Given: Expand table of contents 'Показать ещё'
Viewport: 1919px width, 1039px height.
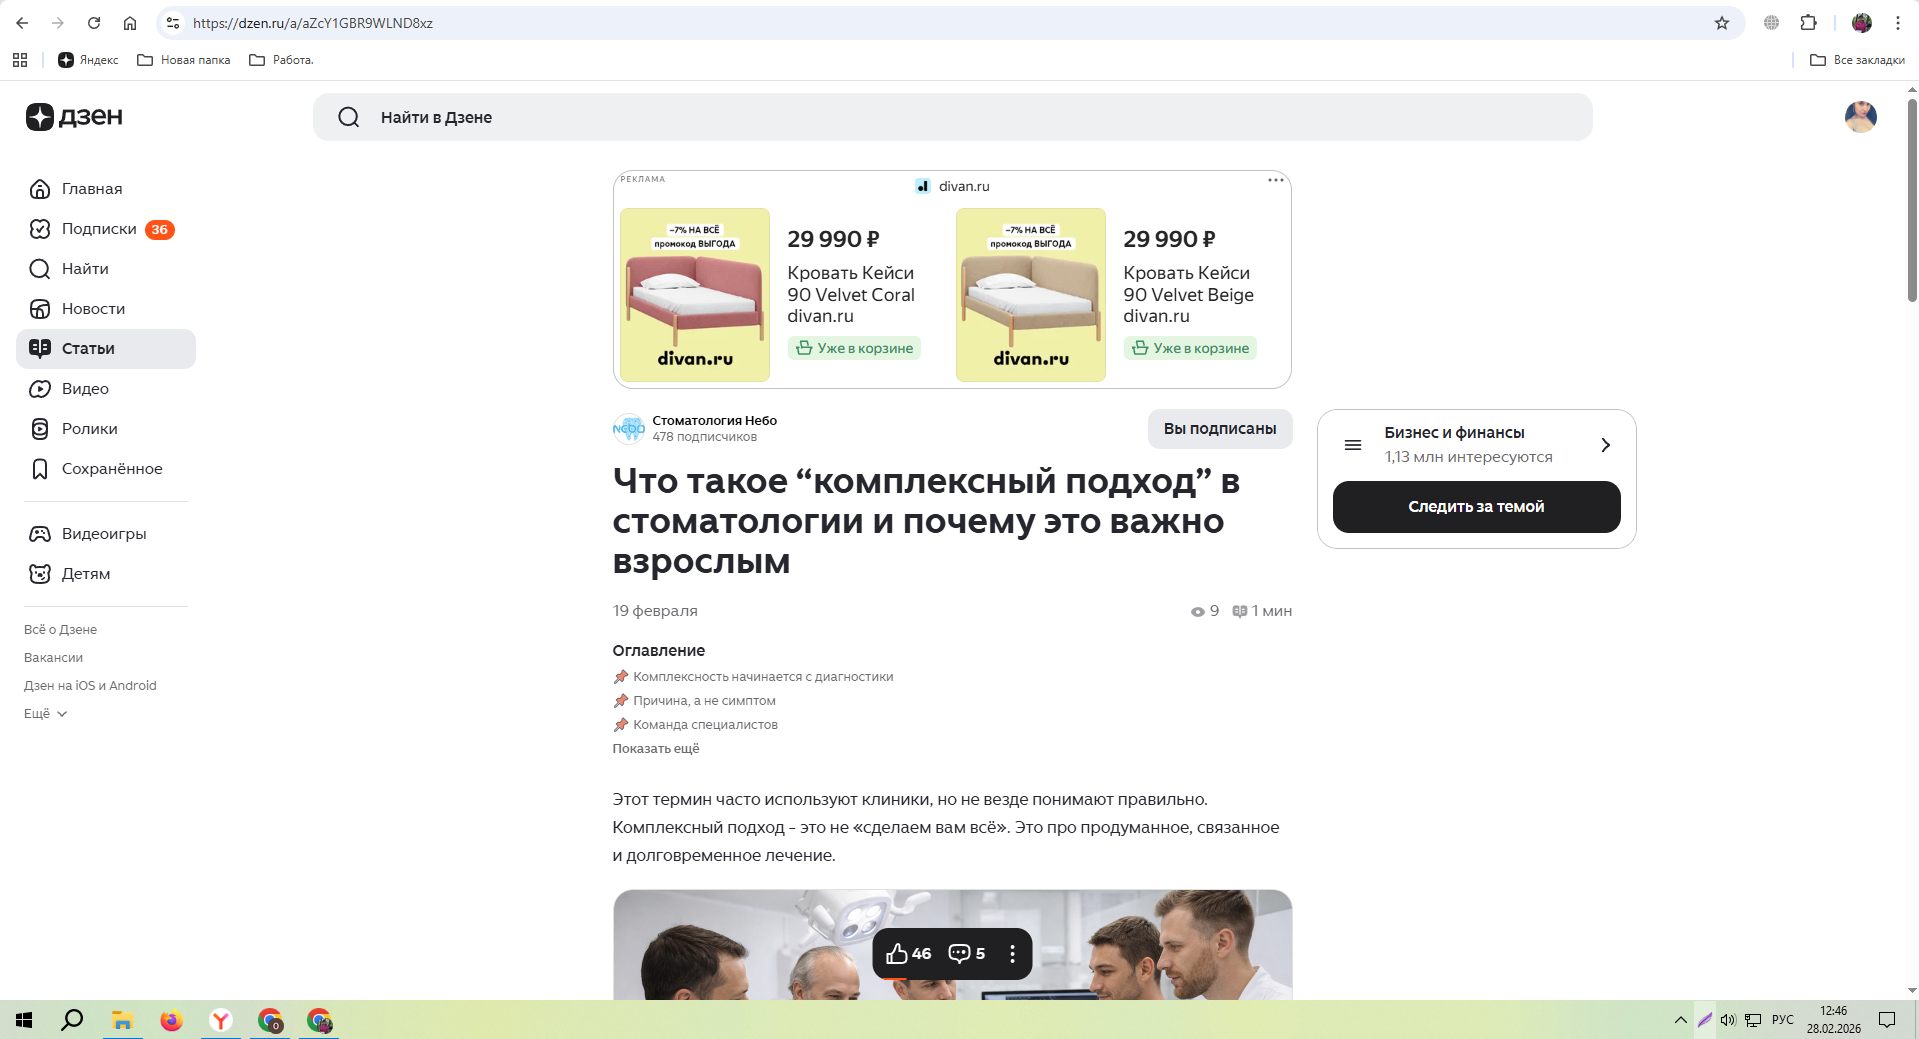Looking at the screenshot, I should tap(656, 749).
